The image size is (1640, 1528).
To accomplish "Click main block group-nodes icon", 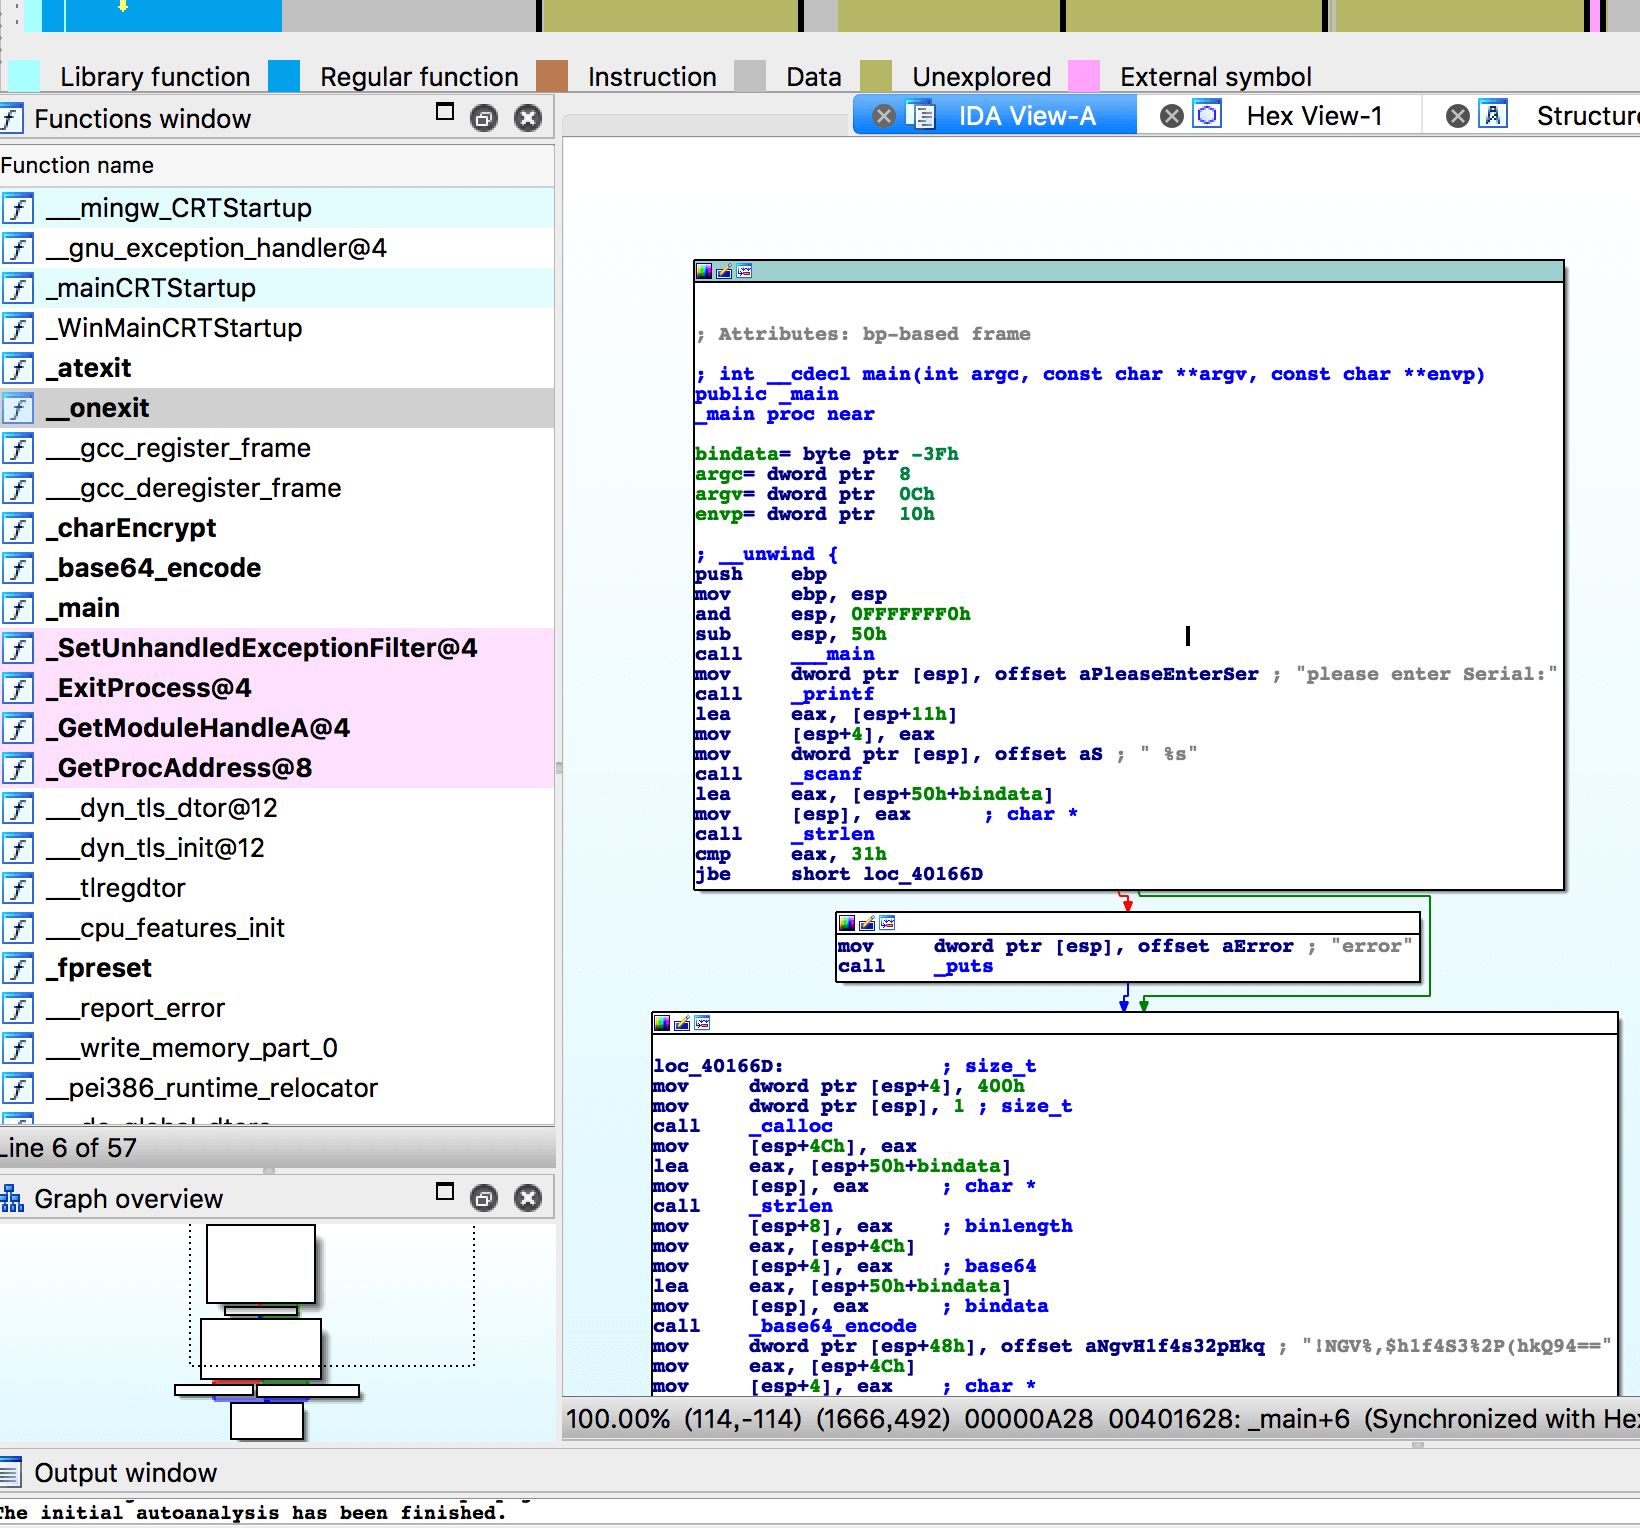I will [x=744, y=271].
